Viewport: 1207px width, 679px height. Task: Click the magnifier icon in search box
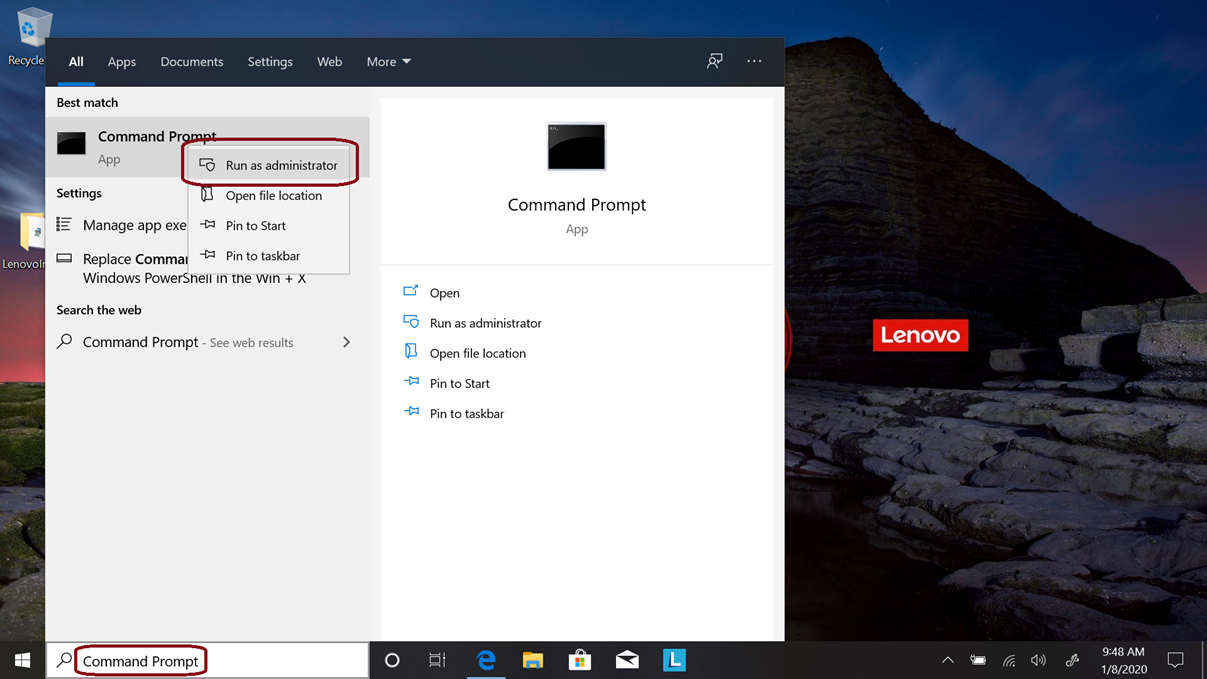[x=64, y=660]
